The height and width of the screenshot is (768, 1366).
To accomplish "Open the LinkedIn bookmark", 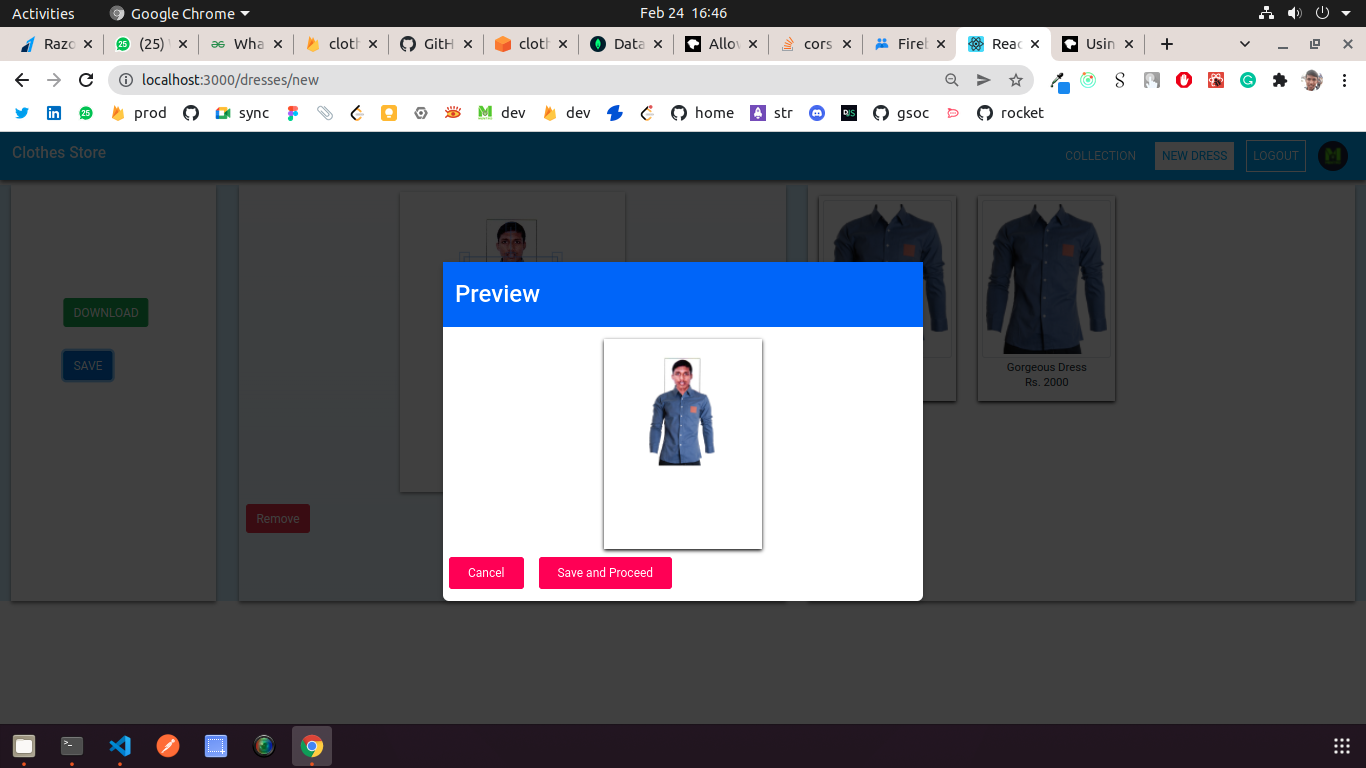I will [54, 112].
